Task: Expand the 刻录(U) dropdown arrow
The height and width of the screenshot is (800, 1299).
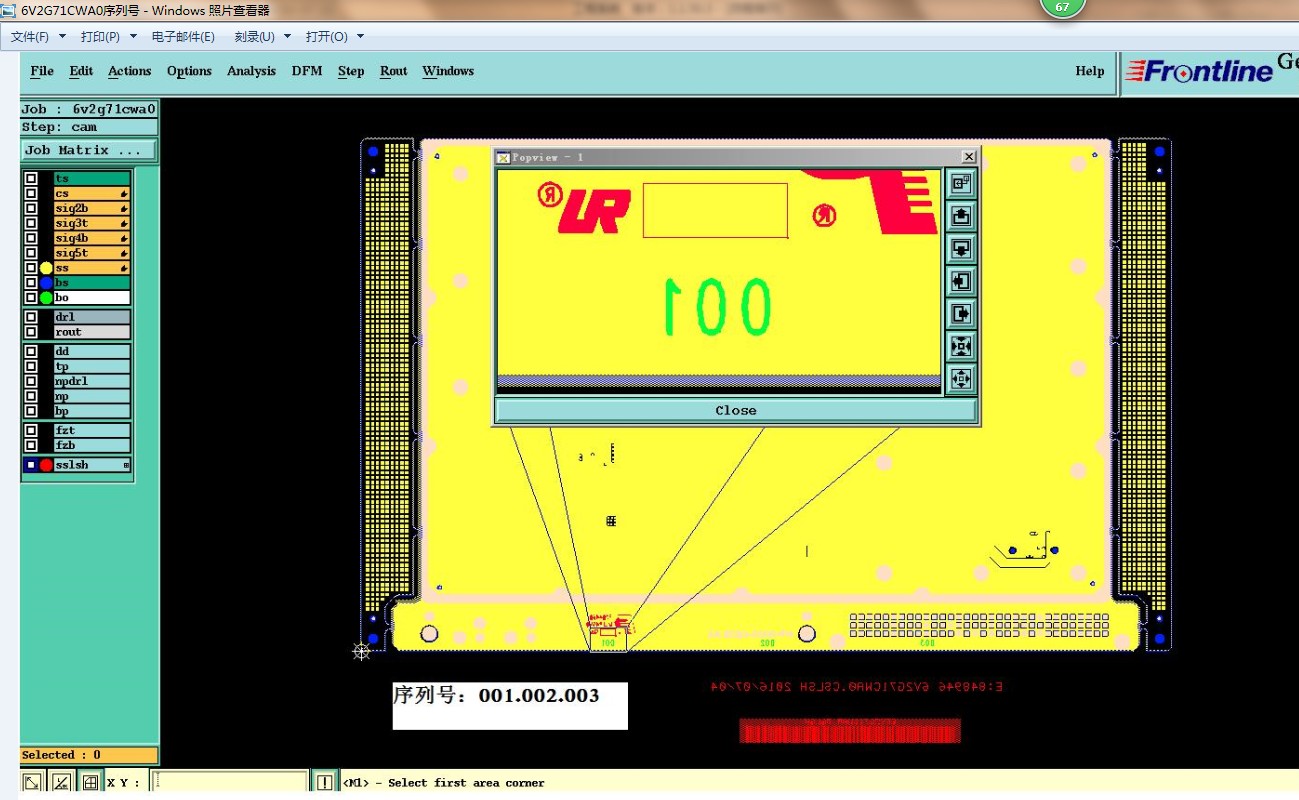Action: tap(288, 37)
